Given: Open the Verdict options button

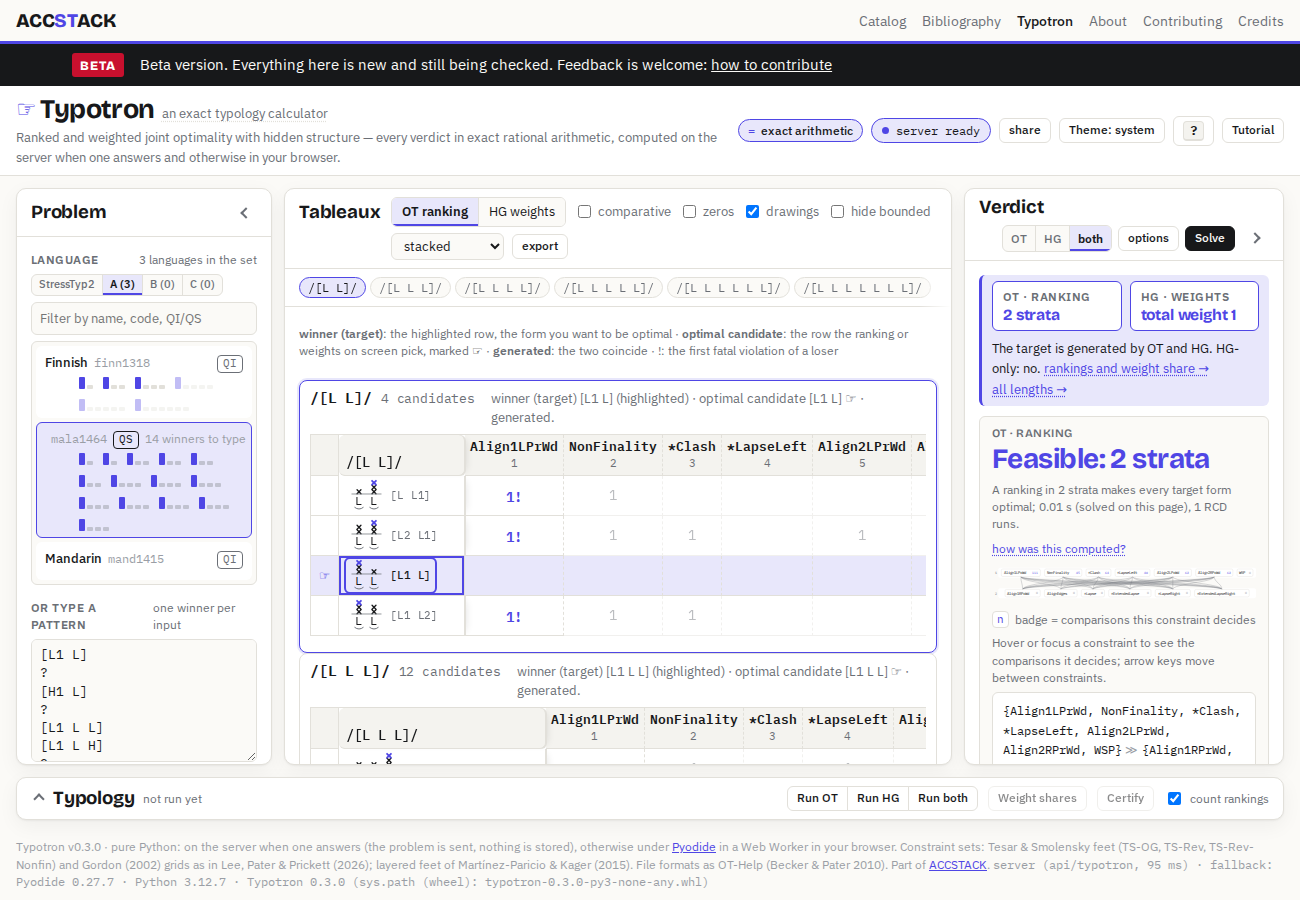Looking at the screenshot, I should [x=1148, y=238].
